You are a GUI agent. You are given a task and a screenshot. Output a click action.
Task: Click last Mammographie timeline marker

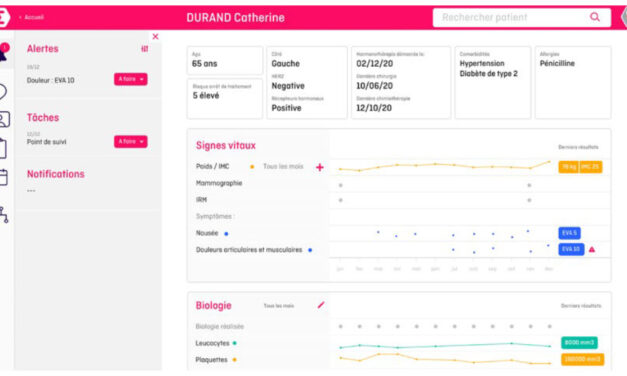tap(529, 185)
